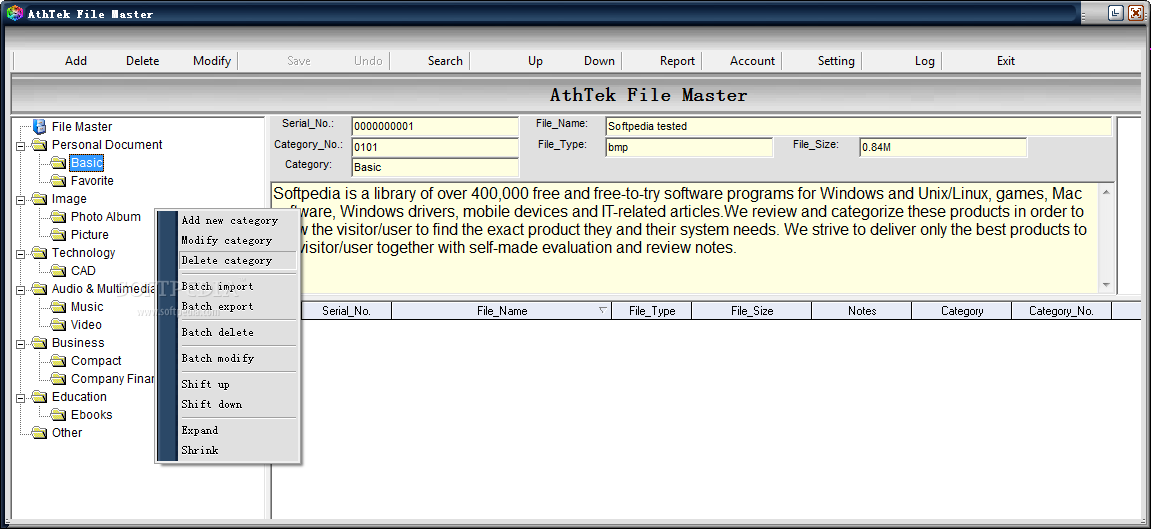
Task: Click the Delete toolbar button
Action: tap(142, 61)
